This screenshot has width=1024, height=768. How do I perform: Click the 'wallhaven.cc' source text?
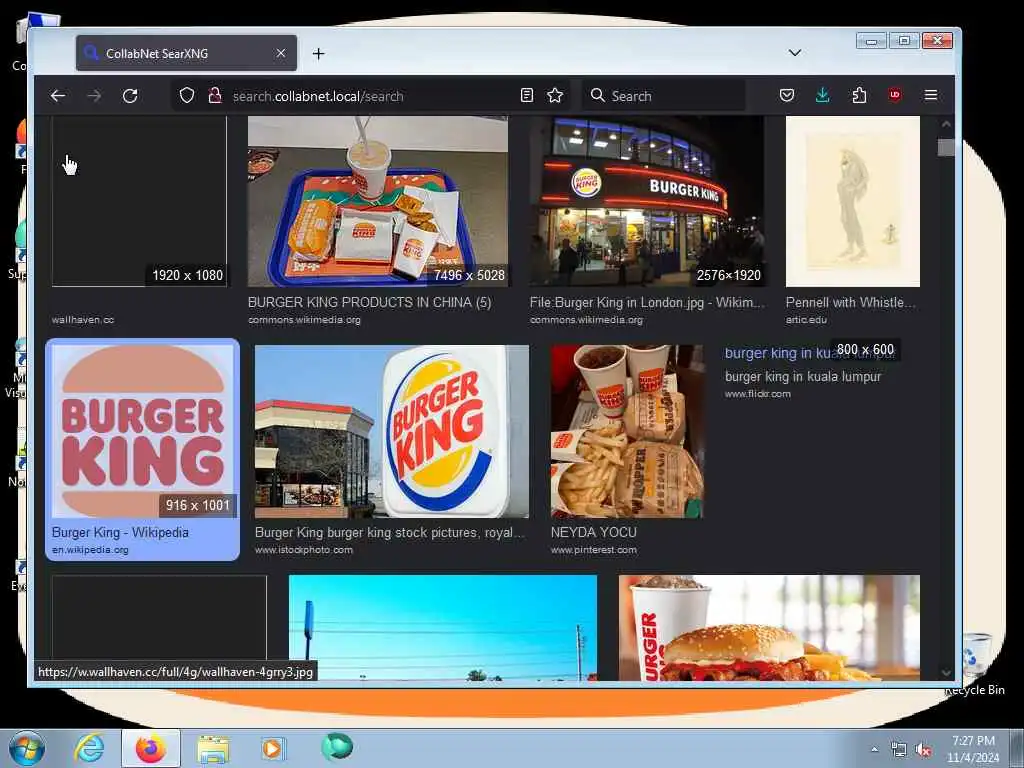point(83,320)
